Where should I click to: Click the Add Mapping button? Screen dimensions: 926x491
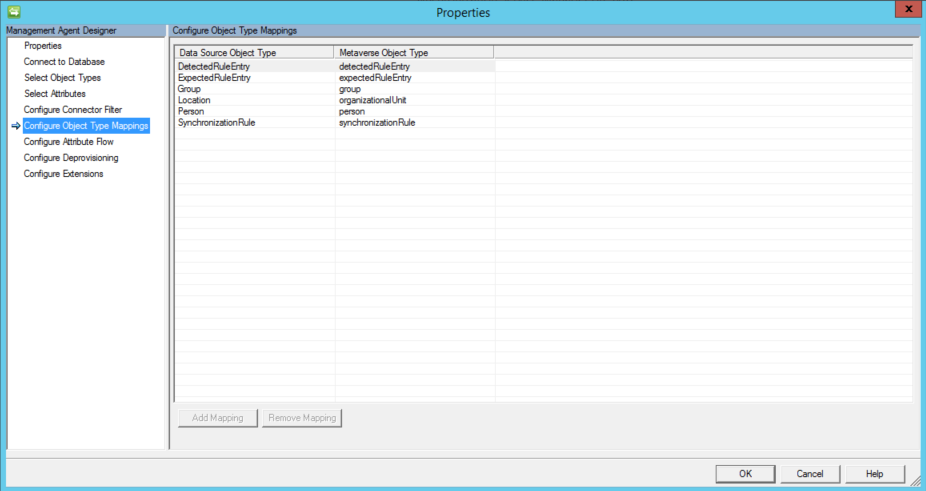point(217,418)
